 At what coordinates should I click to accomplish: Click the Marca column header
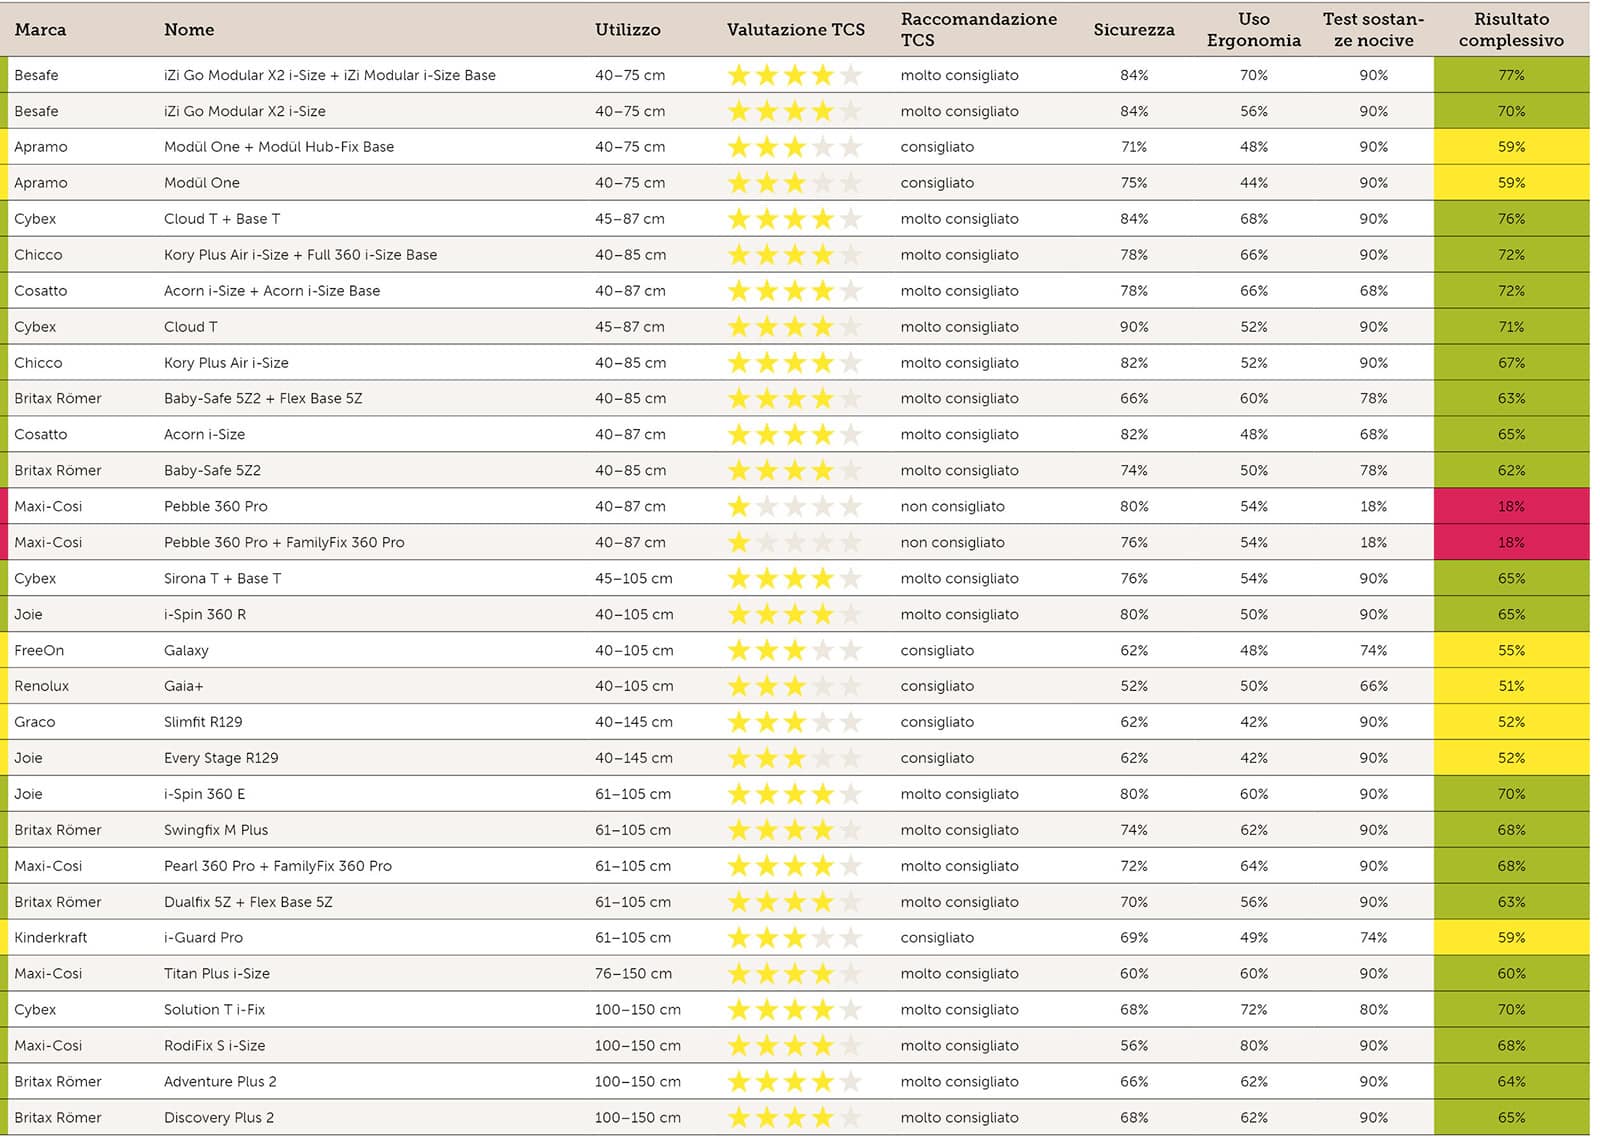tap(40, 30)
